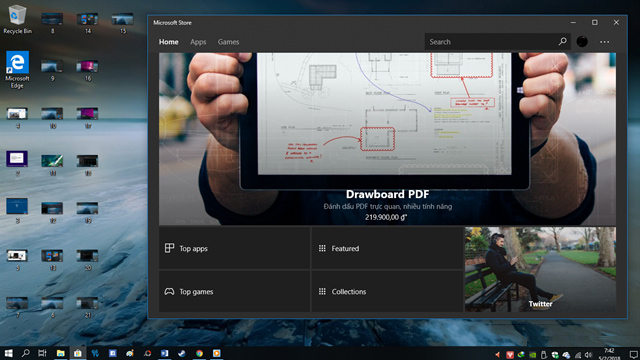The image size is (640, 360).
Task: Open Google Chrome from the taskbar
Action: [199, 353]
